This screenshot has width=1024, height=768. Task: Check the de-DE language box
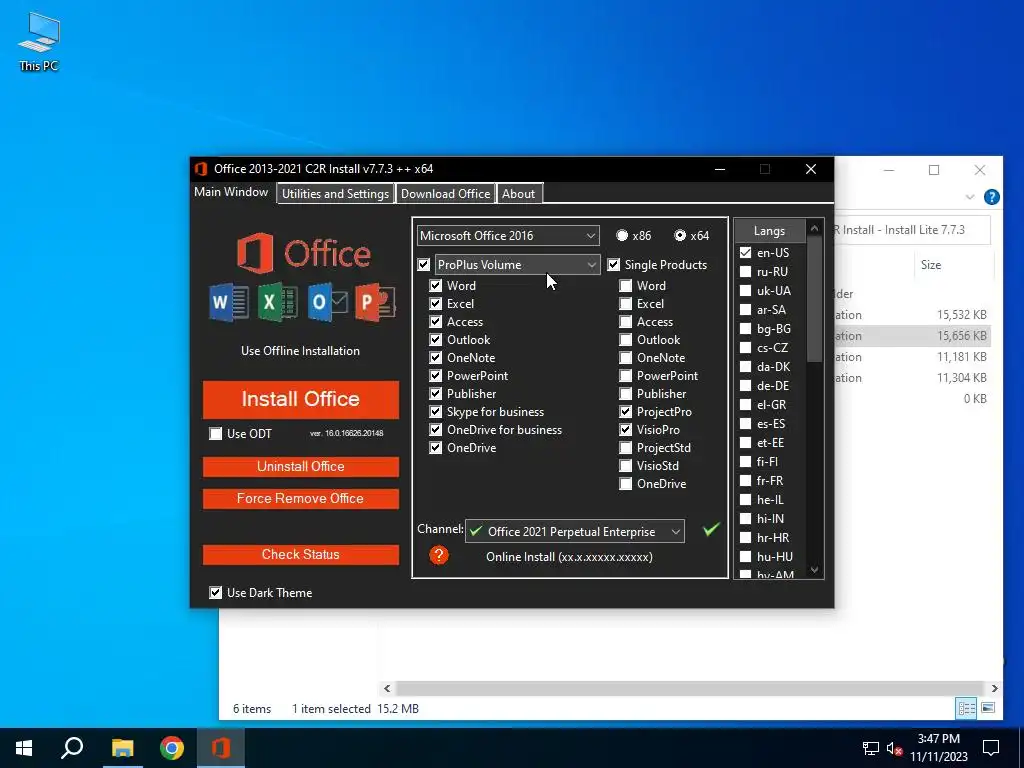point(745,386)
